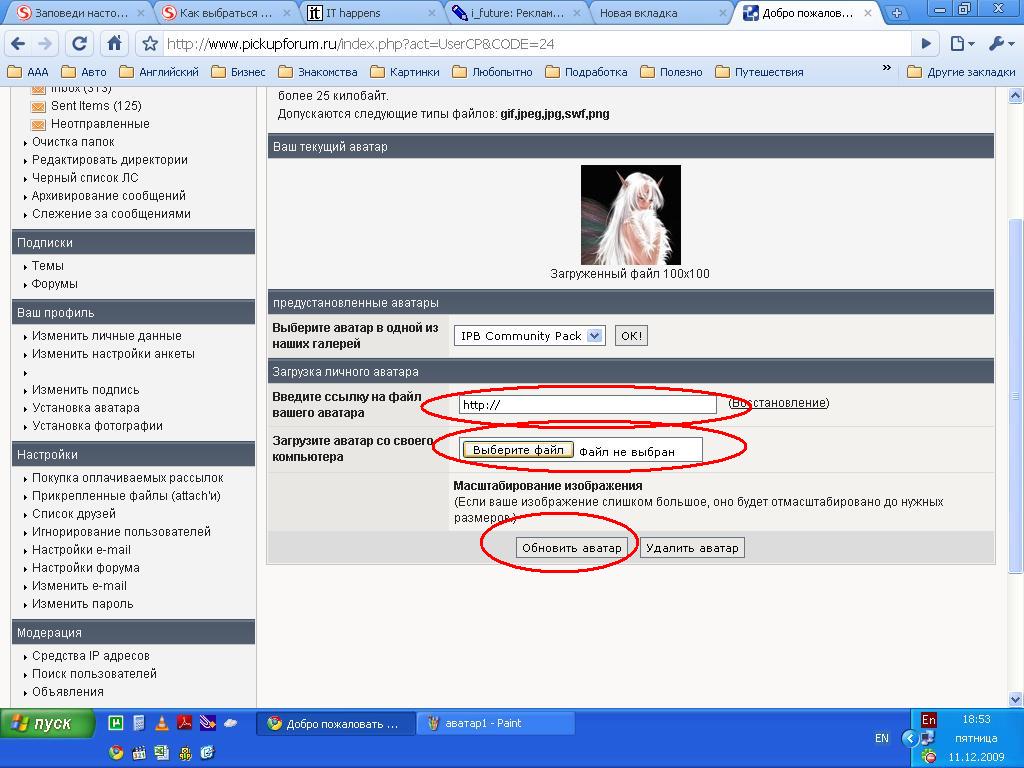Click the Выберите файл upload button
Viewport: 1024px width, 768px height.
pos(518,450)
